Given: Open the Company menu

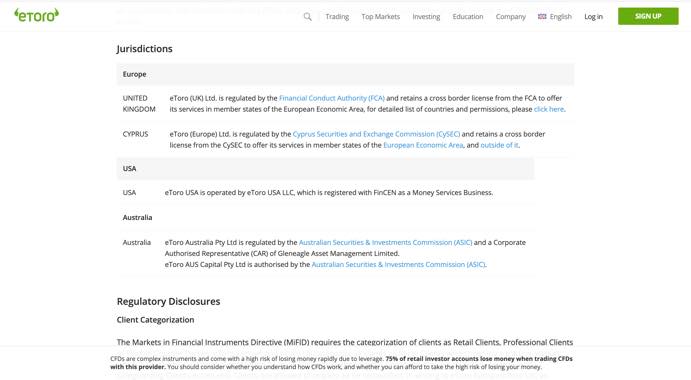Looking at the screenshot, I should [x=510, y=17].
